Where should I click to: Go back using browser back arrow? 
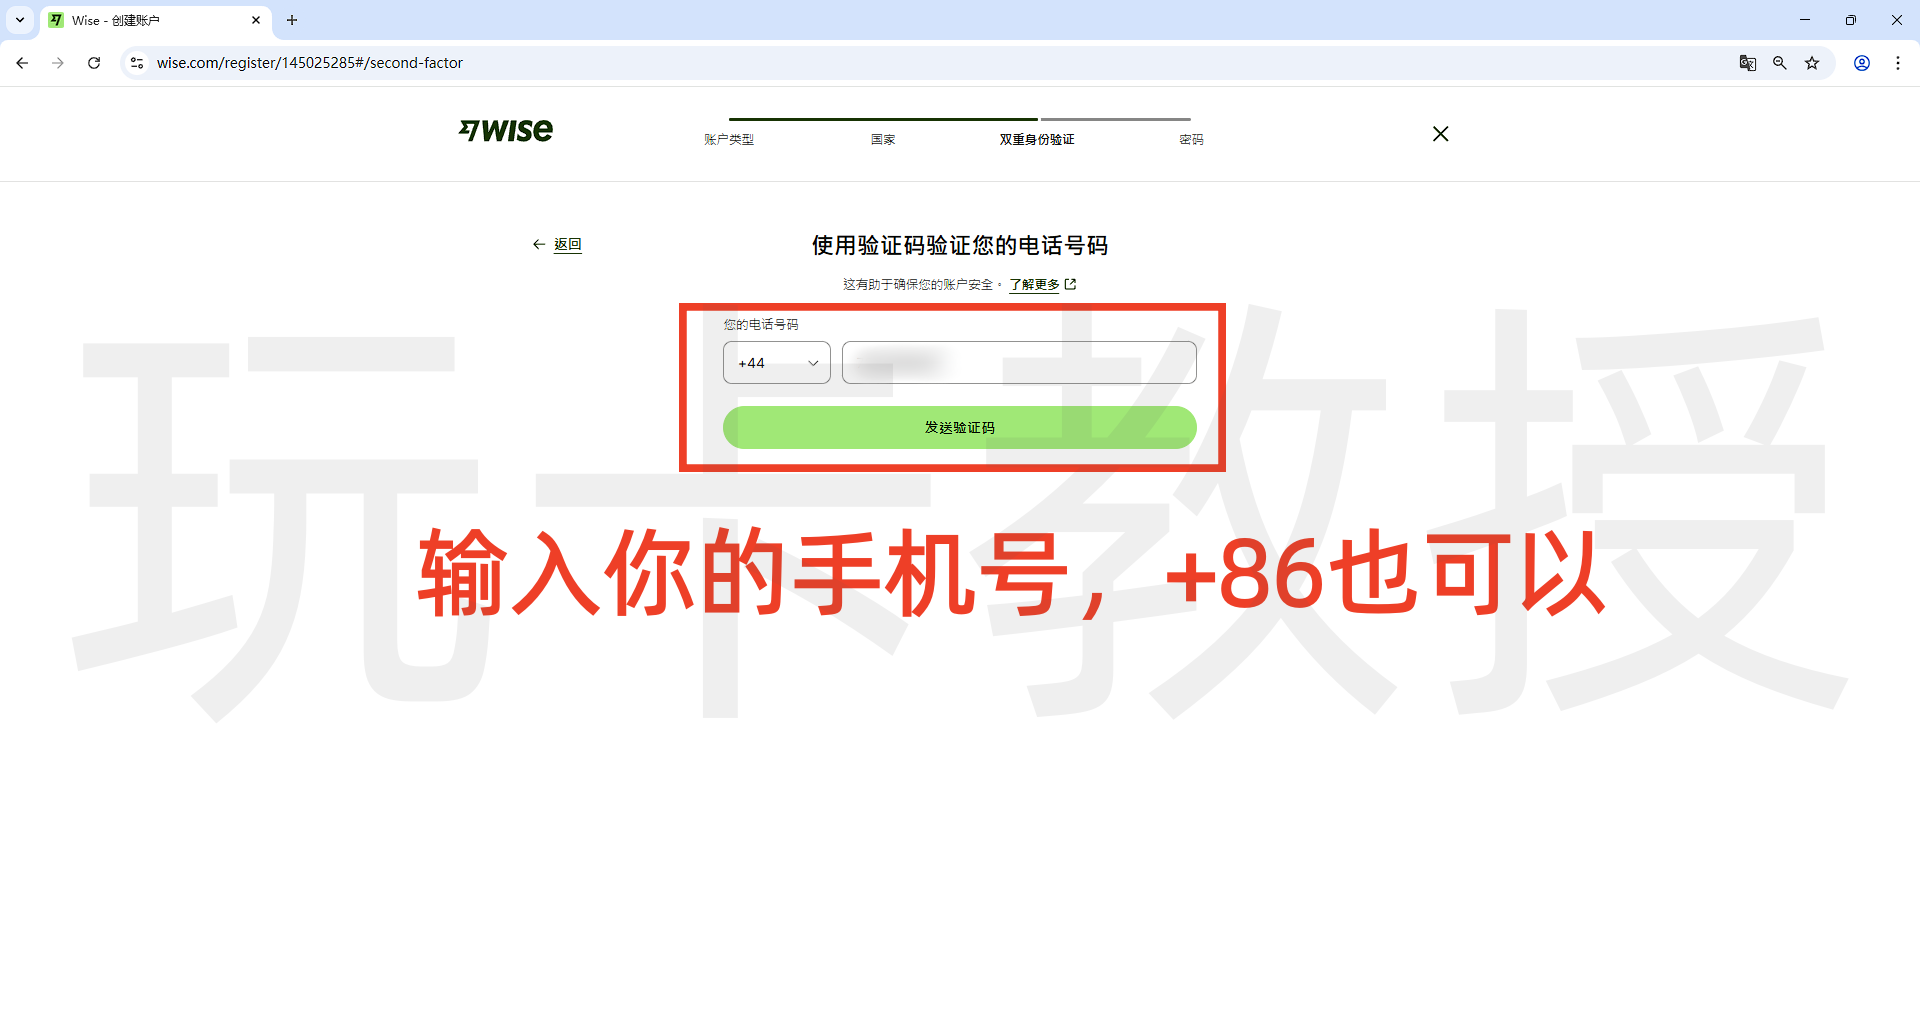point(22,63)
